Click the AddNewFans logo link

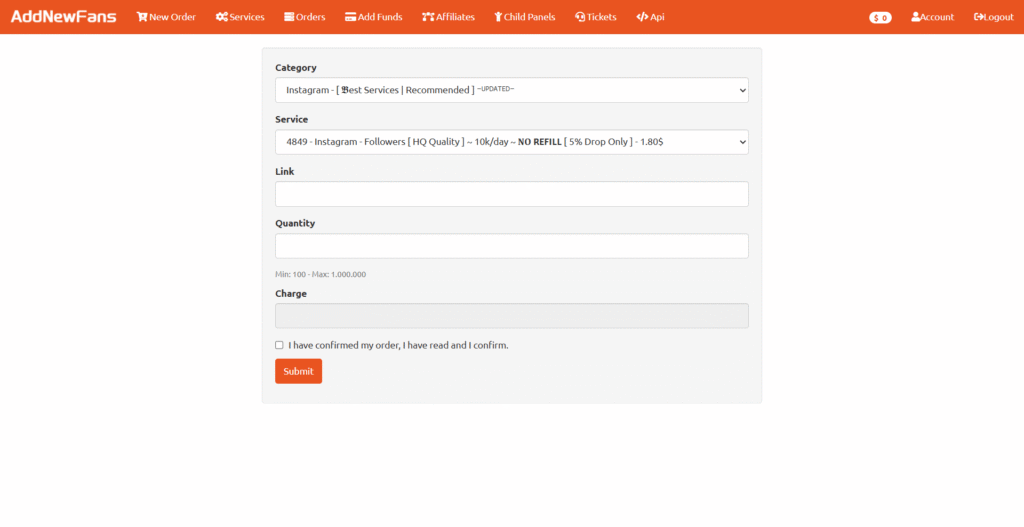[x=63, y=17]
